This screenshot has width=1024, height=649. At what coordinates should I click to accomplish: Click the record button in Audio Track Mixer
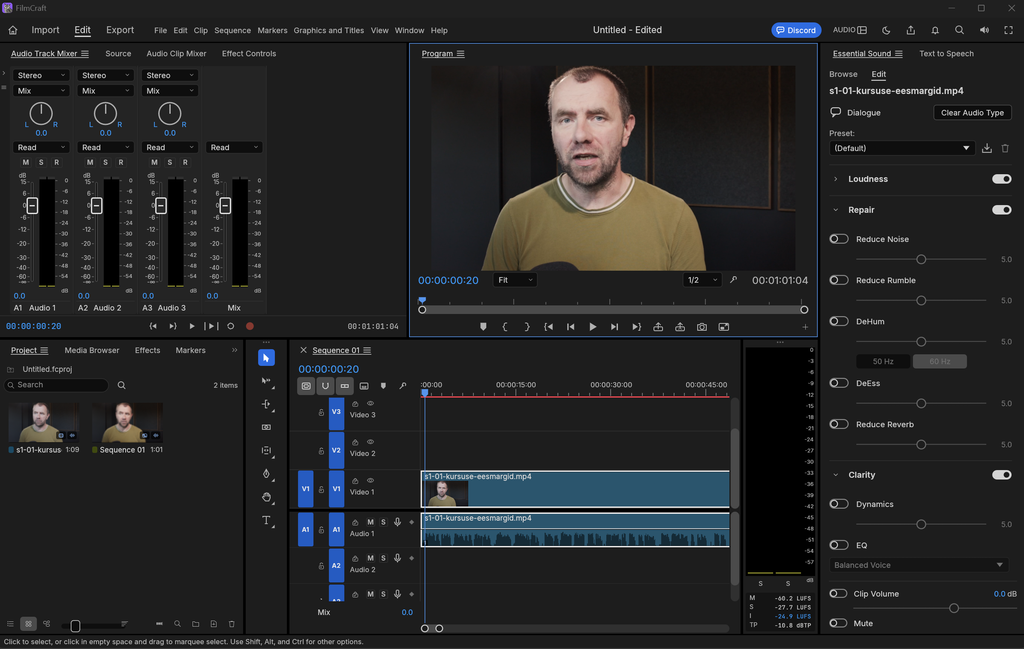coord(249,326)
